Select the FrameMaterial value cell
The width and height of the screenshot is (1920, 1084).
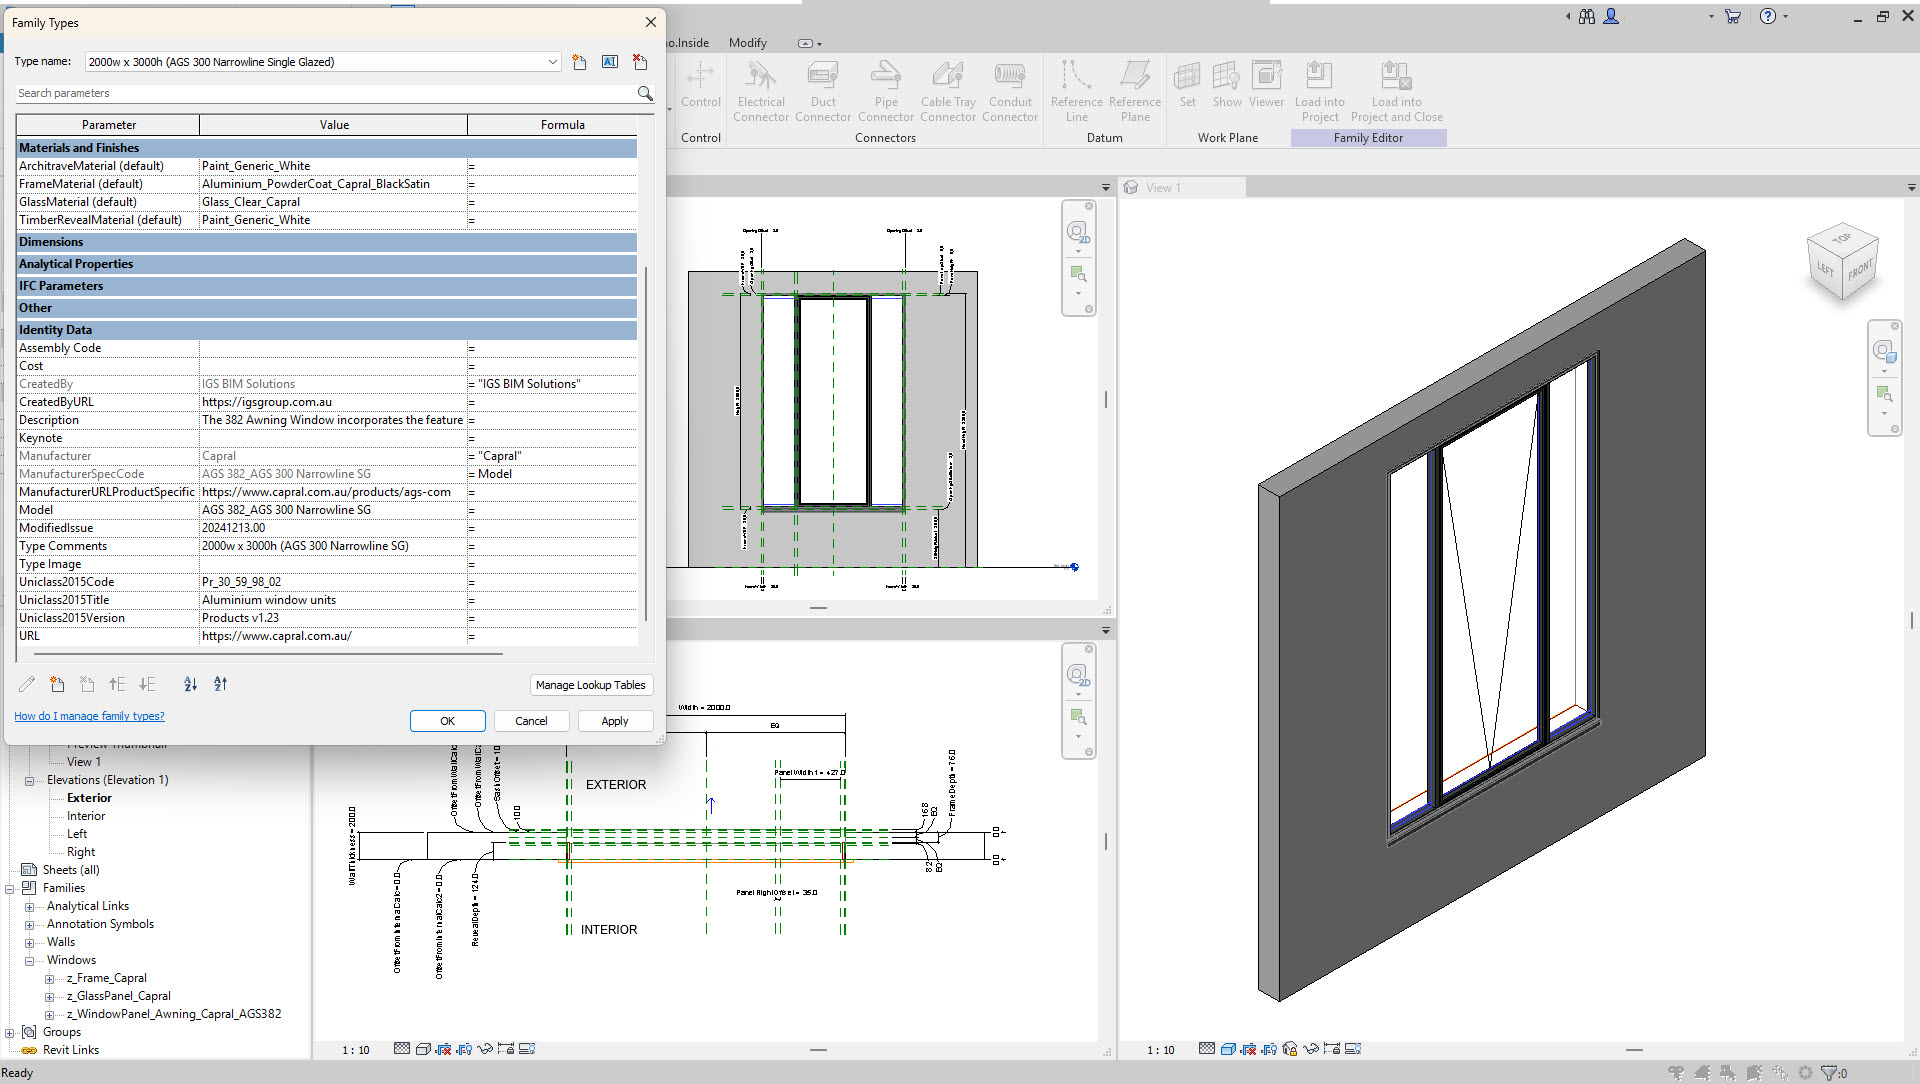[333, 184]
